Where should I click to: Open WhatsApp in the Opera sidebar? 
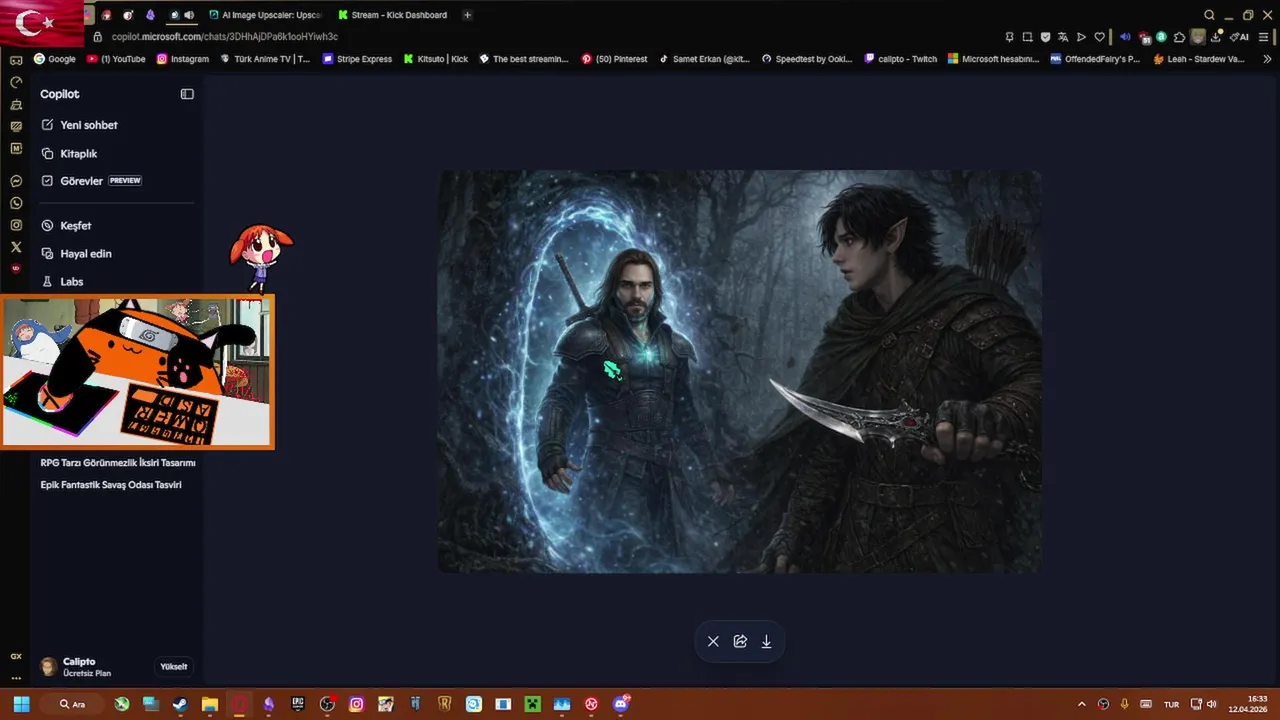[16, 203]
